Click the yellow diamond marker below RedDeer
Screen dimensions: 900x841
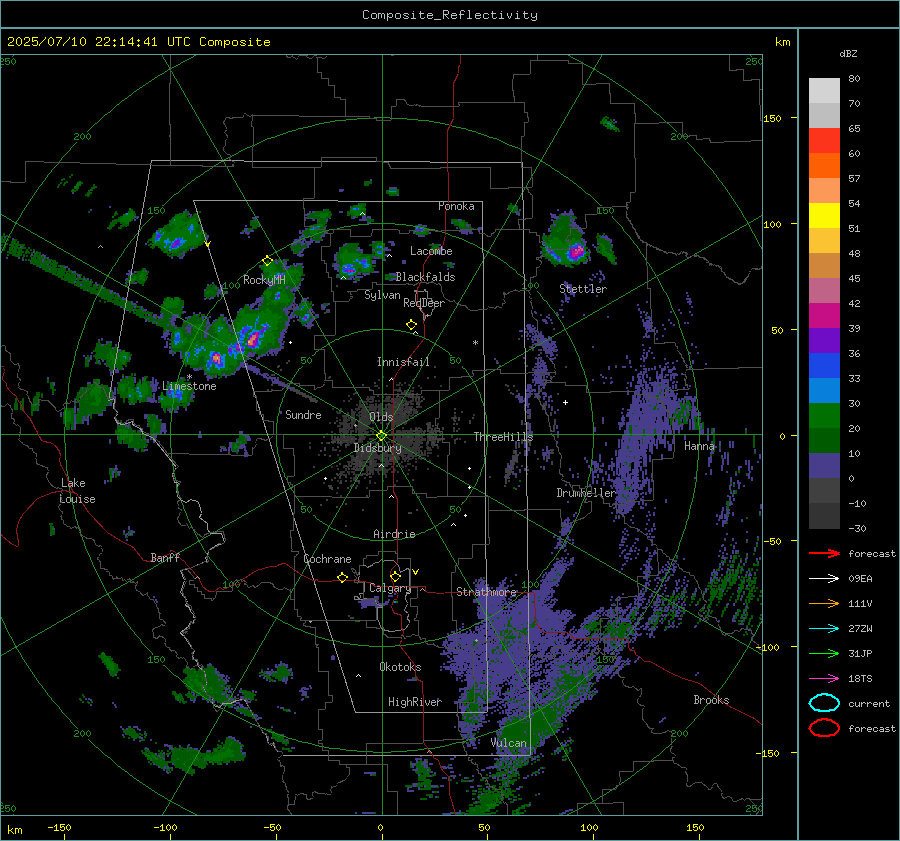click(411, 325)
